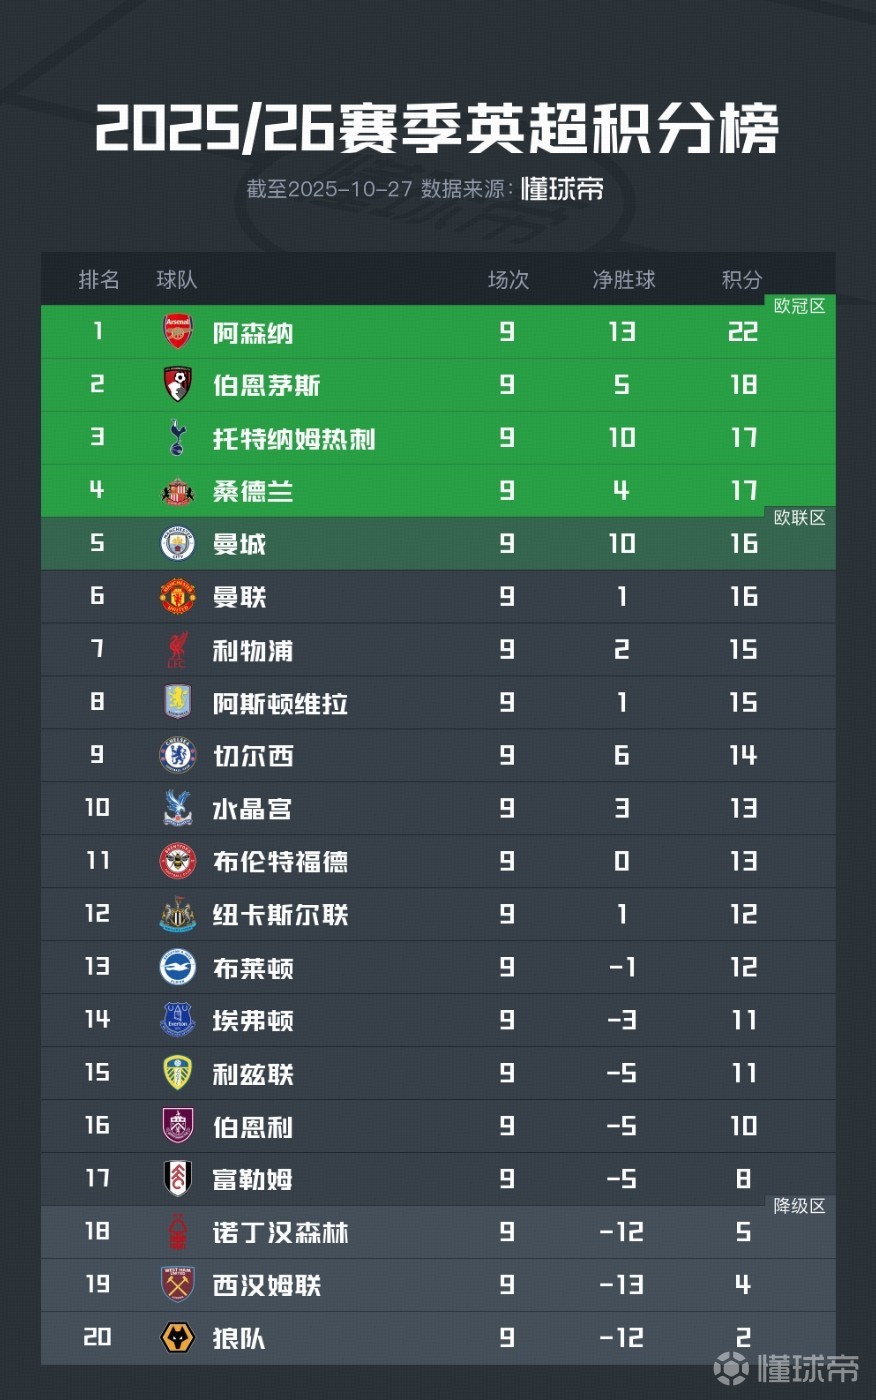Click the Chelsea club badge
876x1400 pixels.
(x=178, y=755)
